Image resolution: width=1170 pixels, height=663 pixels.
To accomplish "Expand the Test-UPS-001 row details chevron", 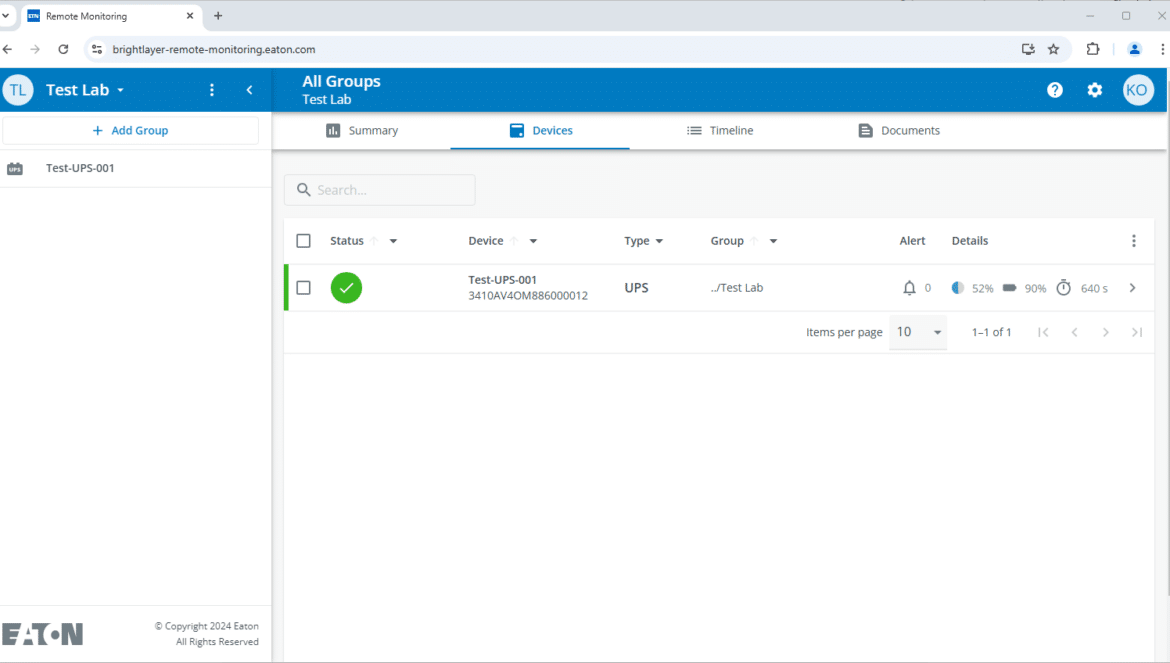I will pos(1133,288).
